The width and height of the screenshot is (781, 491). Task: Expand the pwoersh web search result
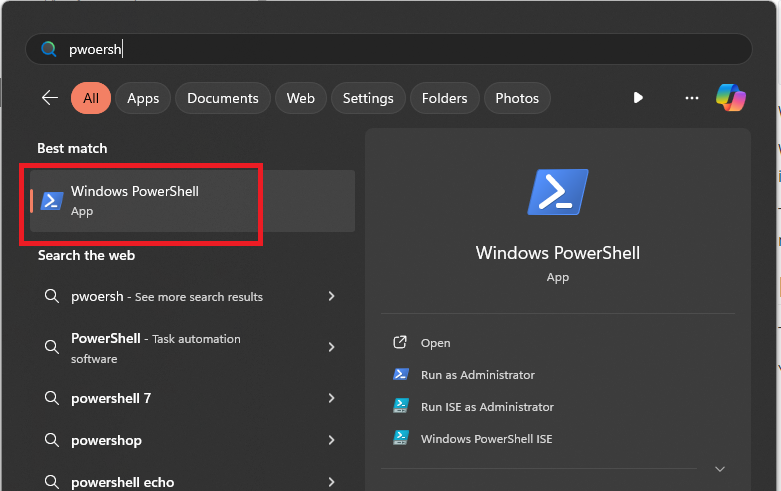(x=331, y=297)
